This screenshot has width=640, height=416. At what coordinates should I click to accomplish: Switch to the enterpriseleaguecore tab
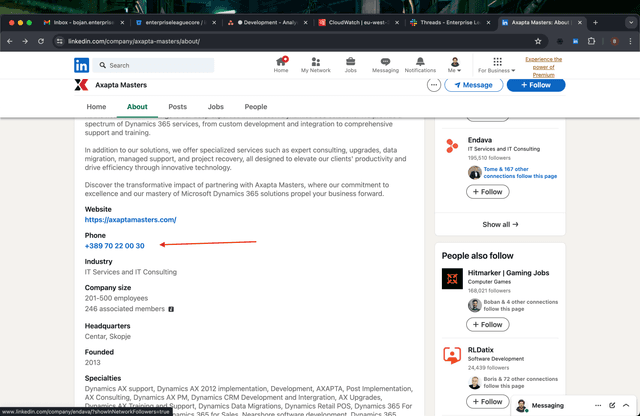(x=176, y=22)
